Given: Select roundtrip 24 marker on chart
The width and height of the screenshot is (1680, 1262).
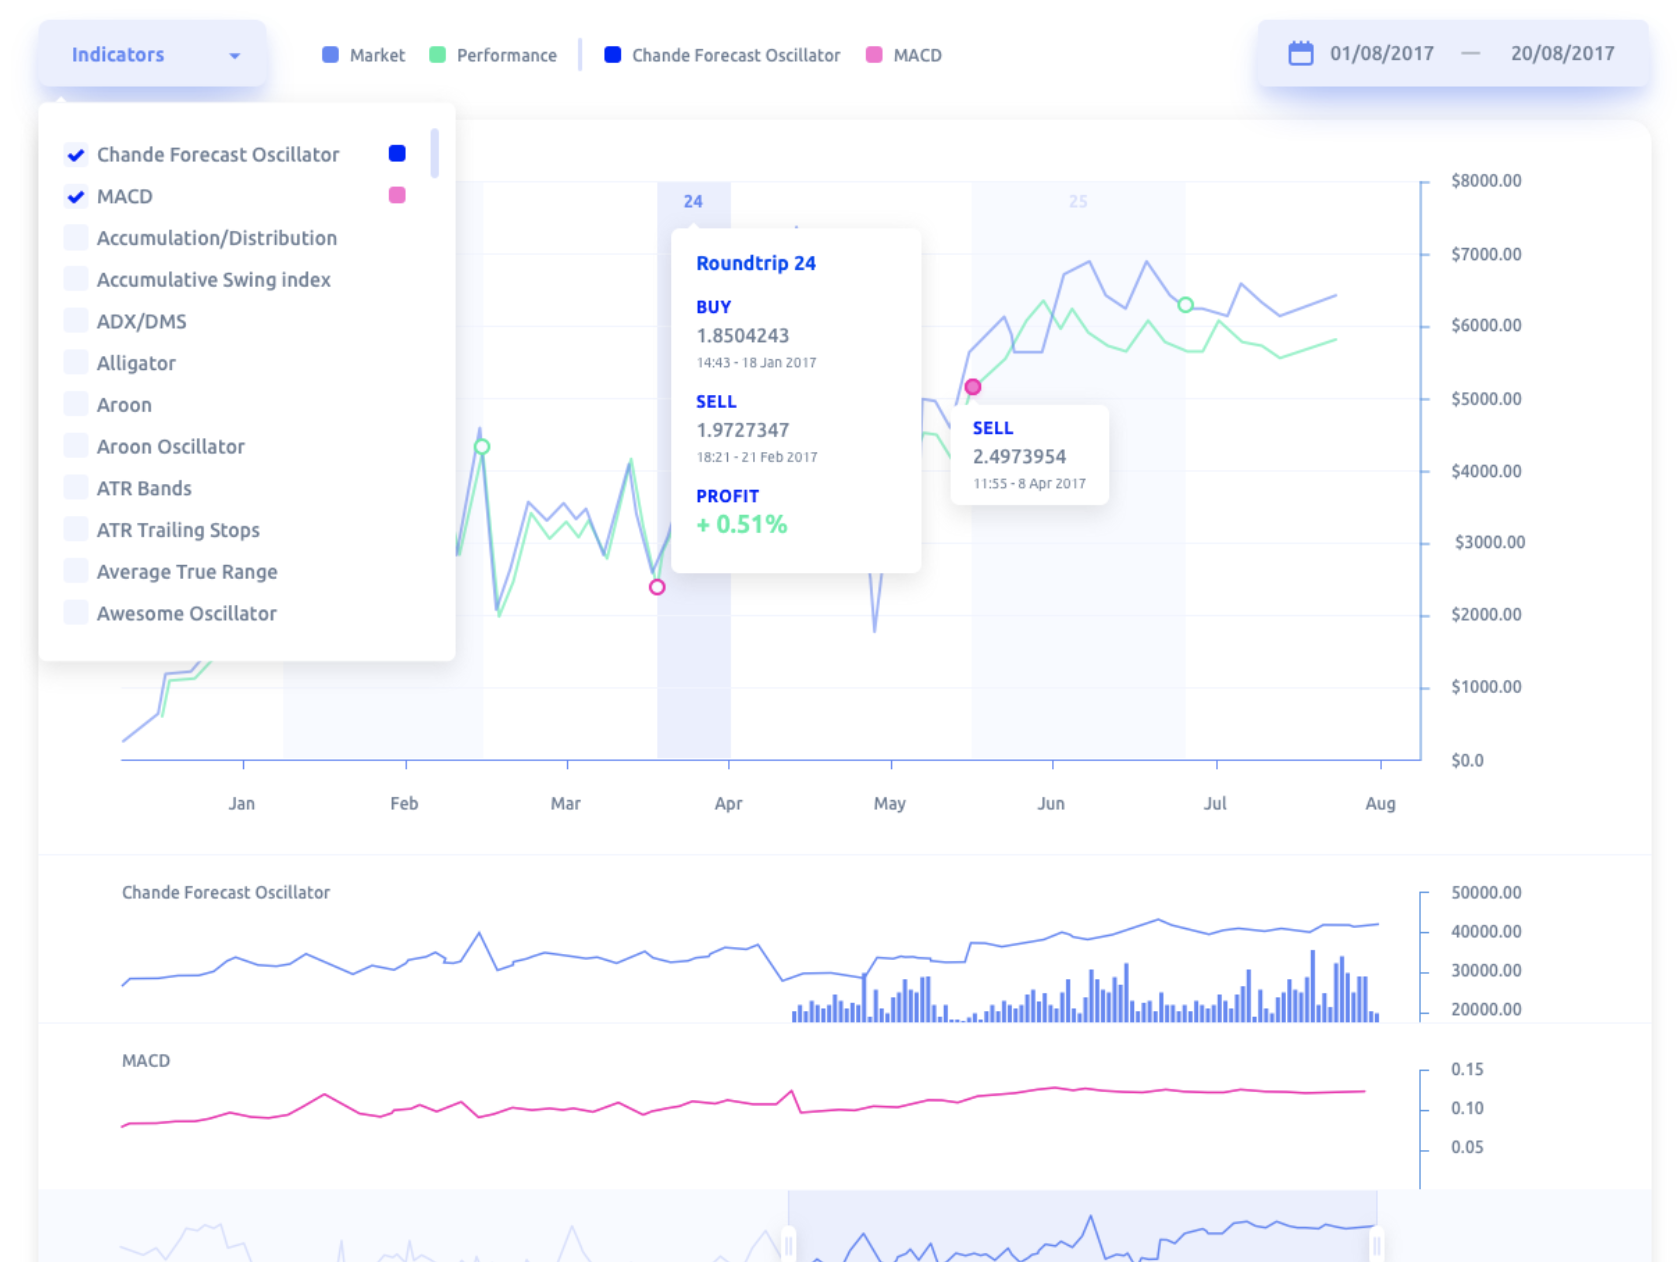Looking at the screenshot, I should click(x=693, y=201).
